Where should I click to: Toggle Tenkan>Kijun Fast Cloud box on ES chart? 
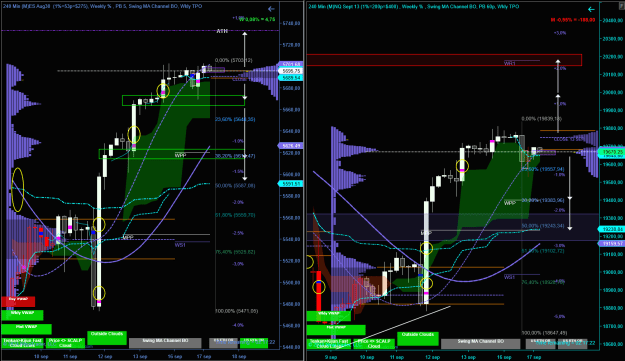click(23, 343)
